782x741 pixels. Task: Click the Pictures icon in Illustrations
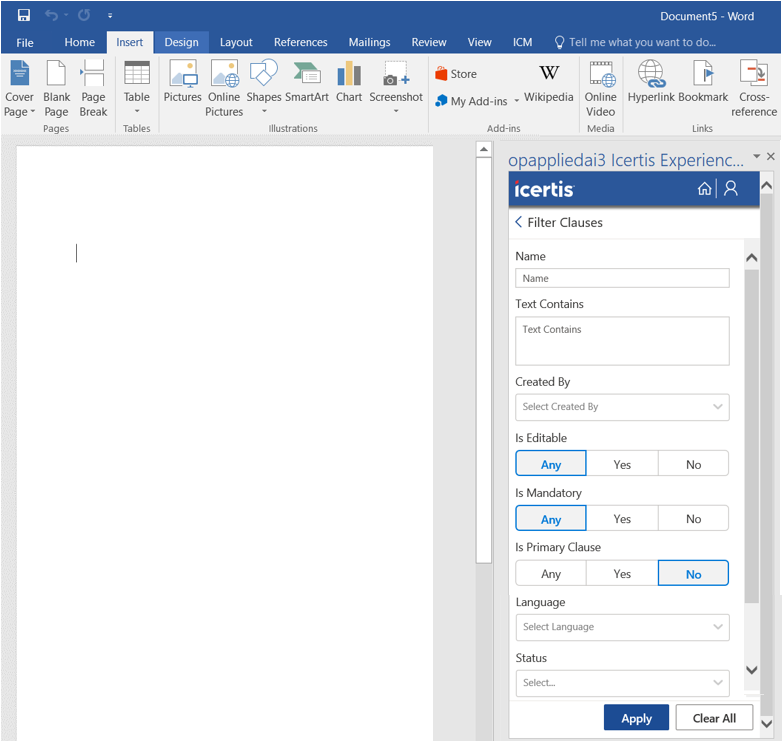pyautogui.click(x=182, y=82)
